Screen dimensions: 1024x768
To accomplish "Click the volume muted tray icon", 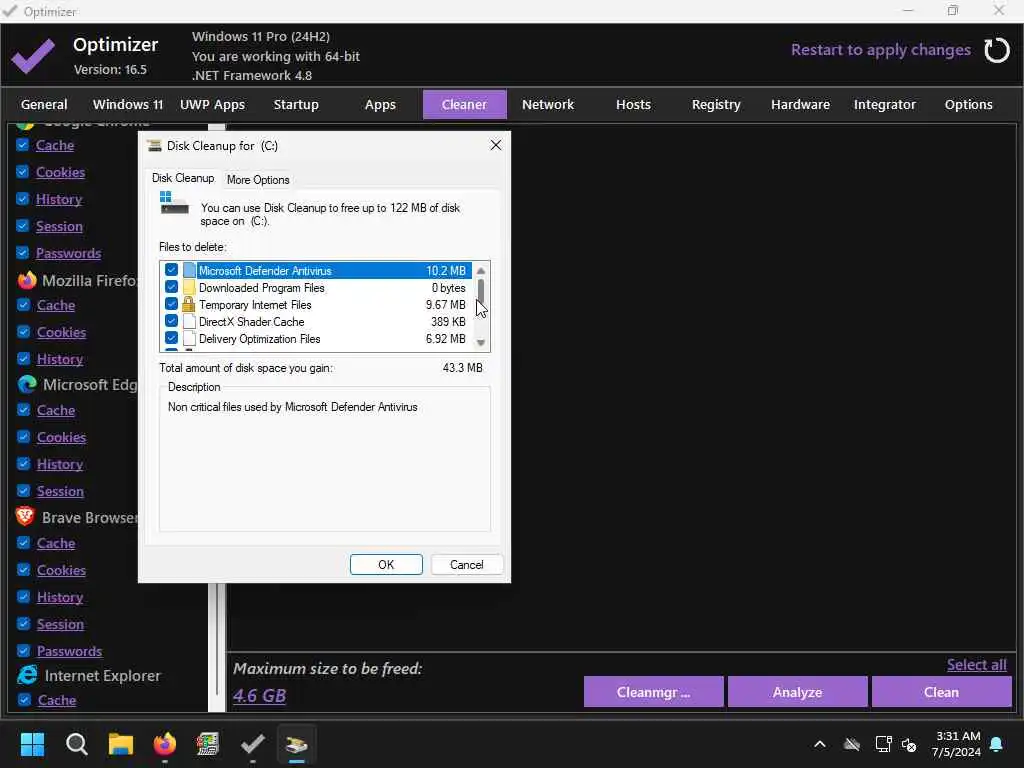I will [909, 744].
